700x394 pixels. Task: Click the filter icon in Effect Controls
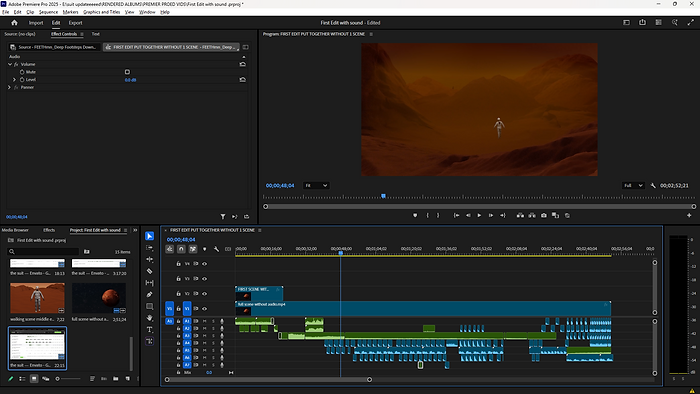click(x=223, y=216)
